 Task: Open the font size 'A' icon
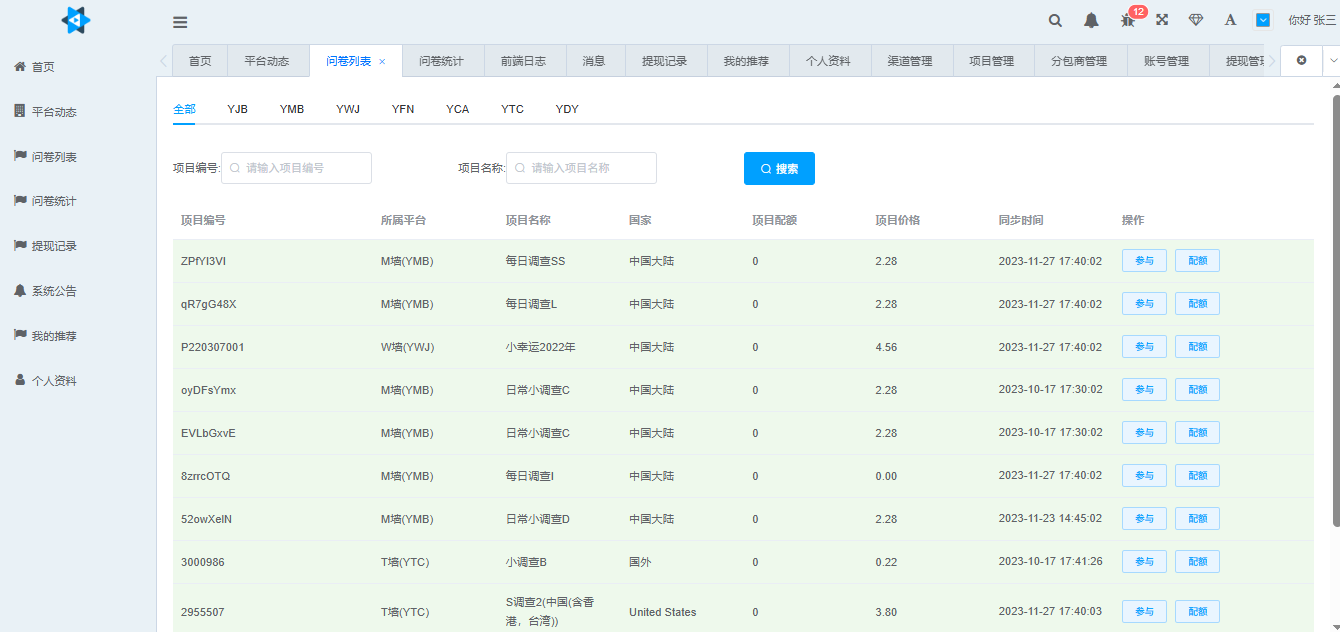pyautogui.click(x=1229, y=19)
